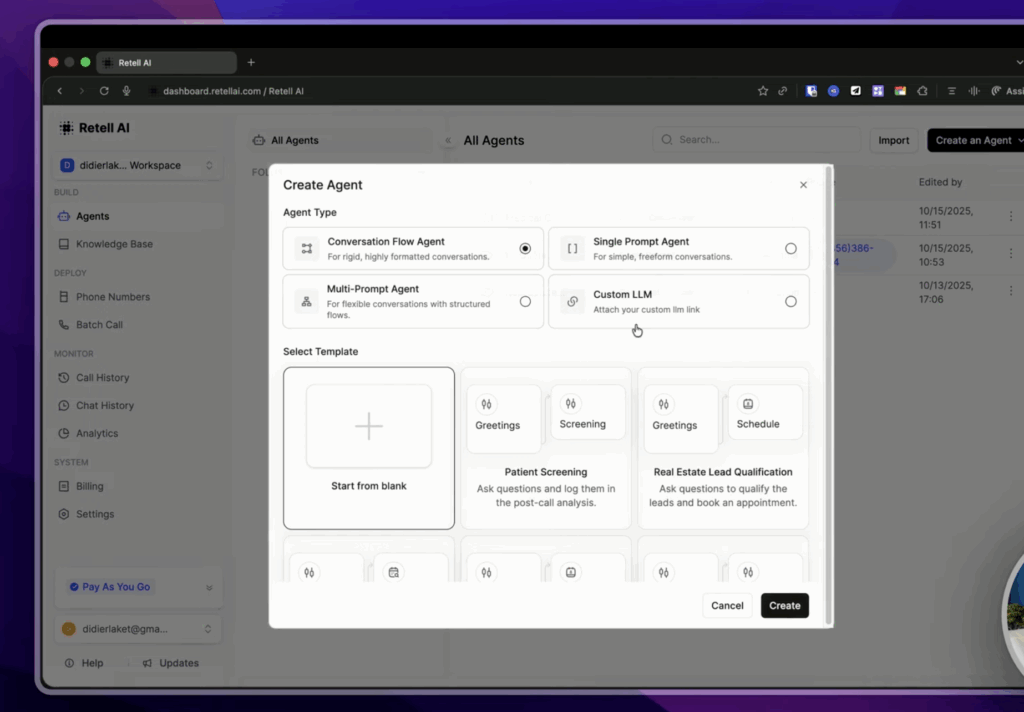Open Batch Call from the sidebar
Image resolution: width=1024 pixels, height=712 pixels.
62,324
